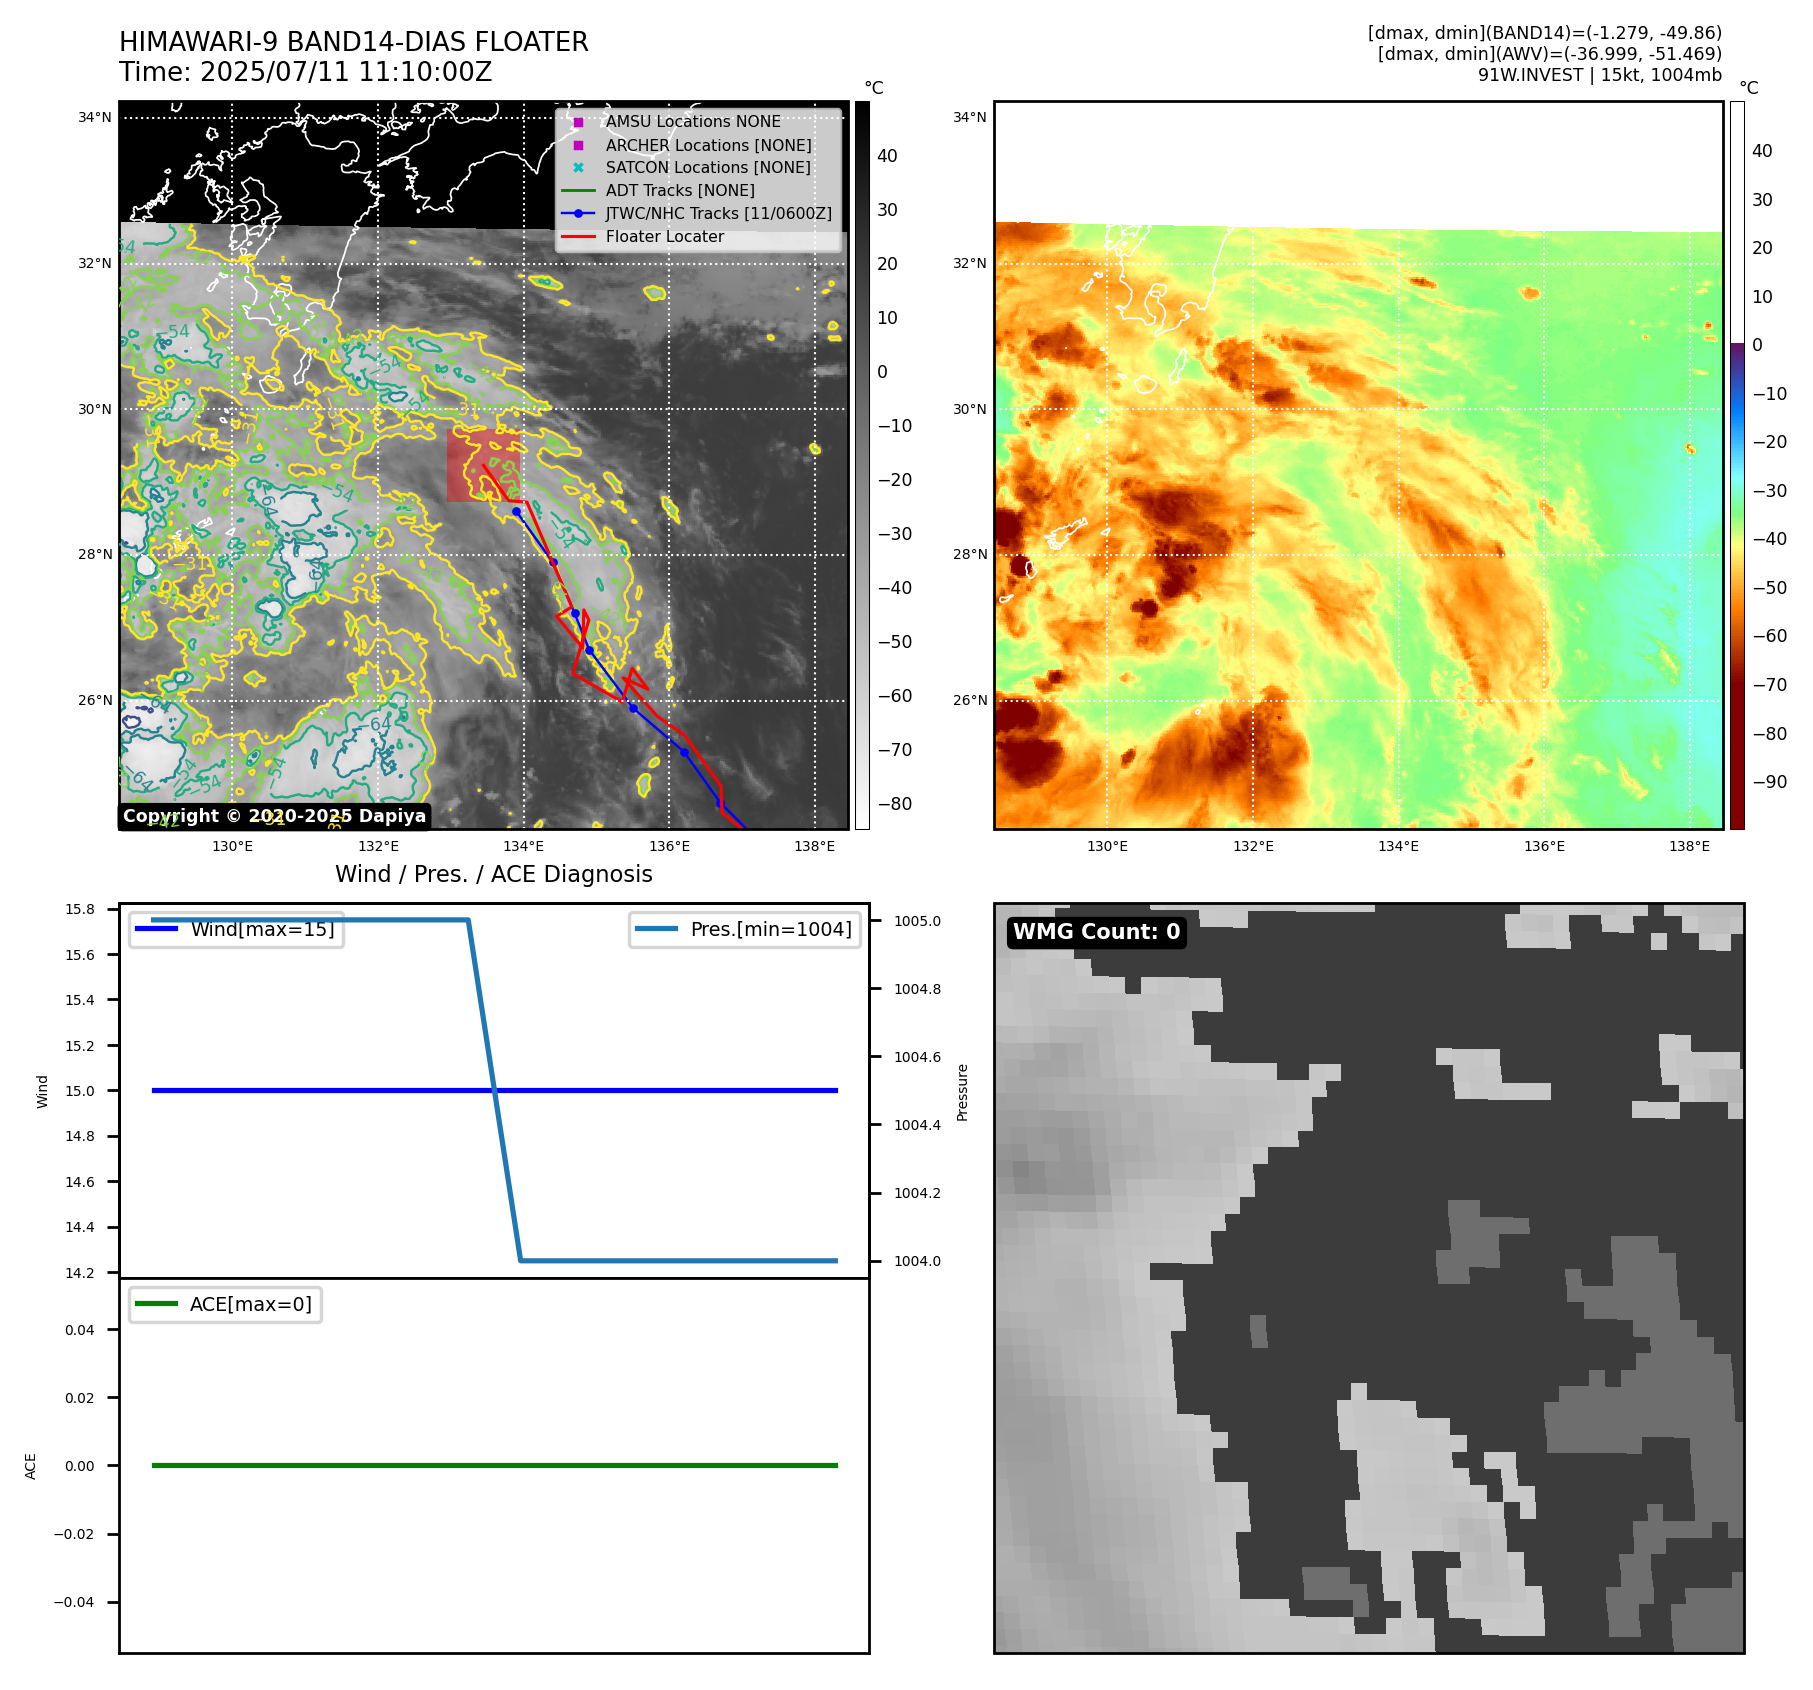This screenshot has height=1690, width=1813.
Task: Click the '14.2' tick on the Wind axis
Action: (80, 1273)
